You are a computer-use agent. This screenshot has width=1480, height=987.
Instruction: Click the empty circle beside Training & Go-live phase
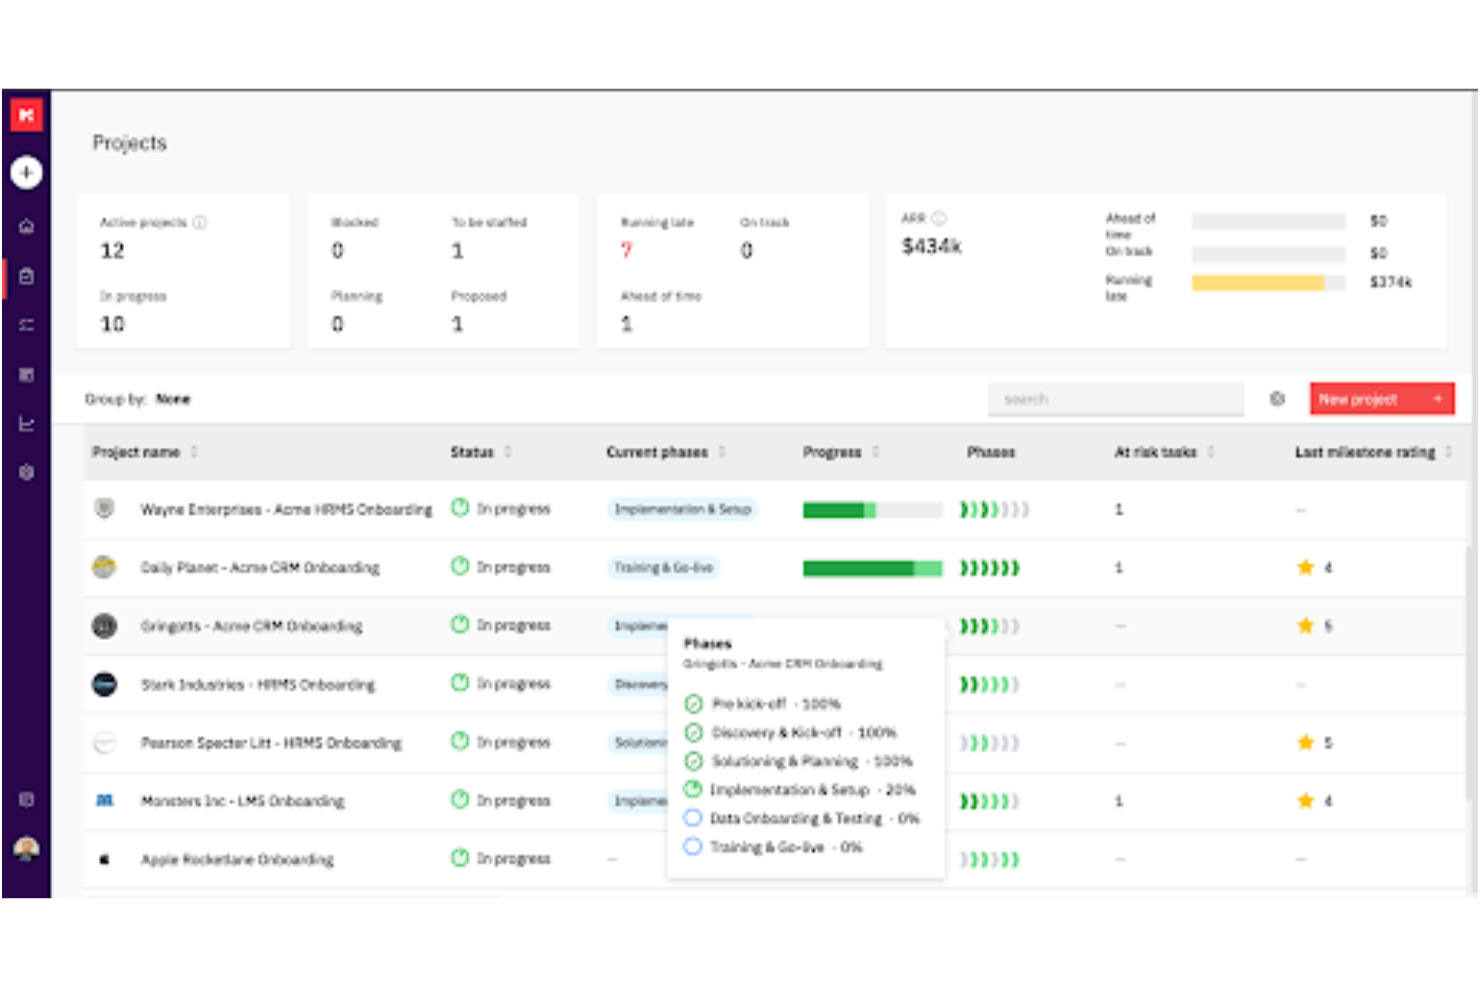coord(692,847)
